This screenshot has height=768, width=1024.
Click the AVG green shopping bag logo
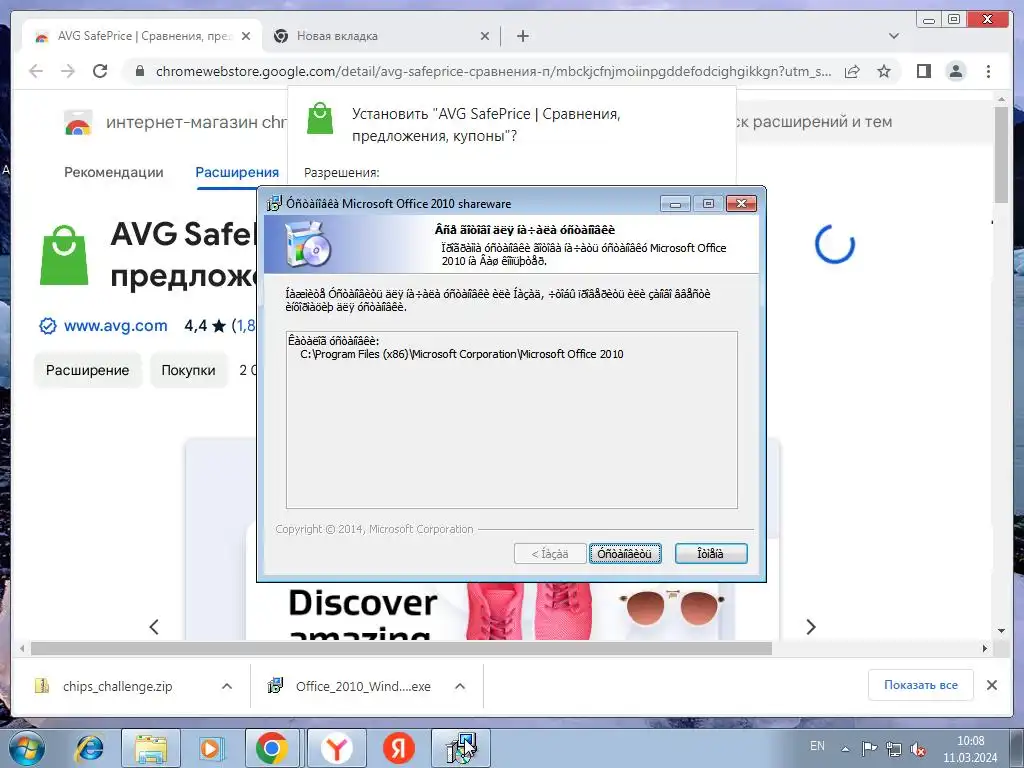coord(64,255)
